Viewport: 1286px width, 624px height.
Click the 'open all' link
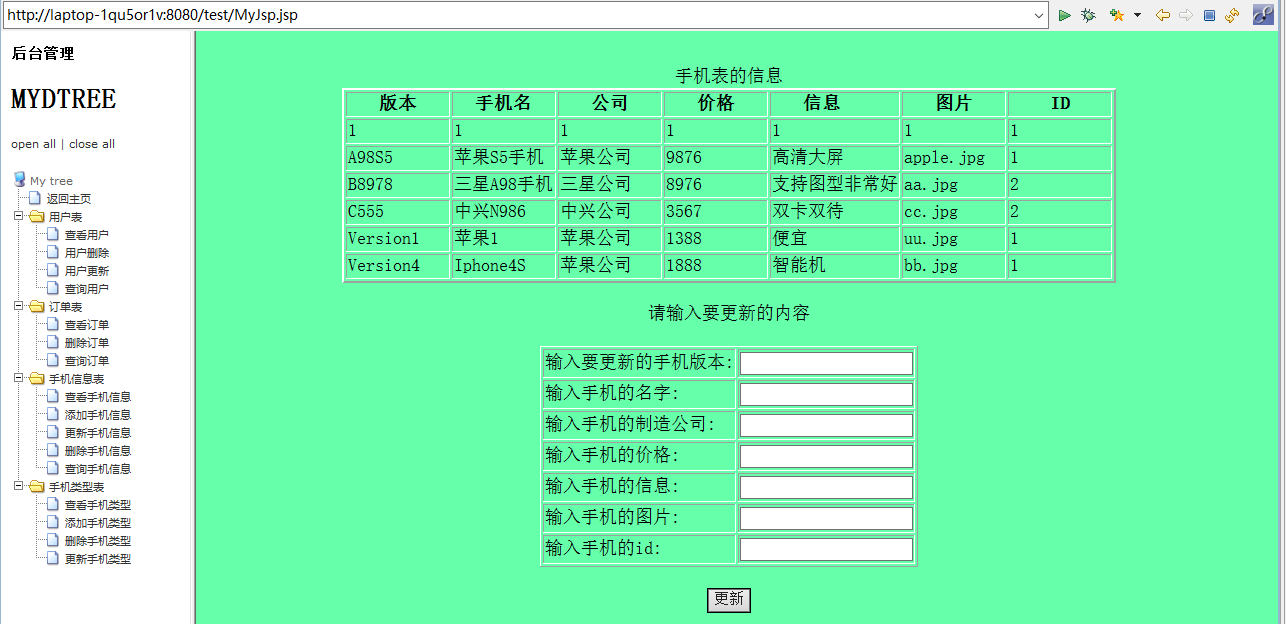coord(33,144)
